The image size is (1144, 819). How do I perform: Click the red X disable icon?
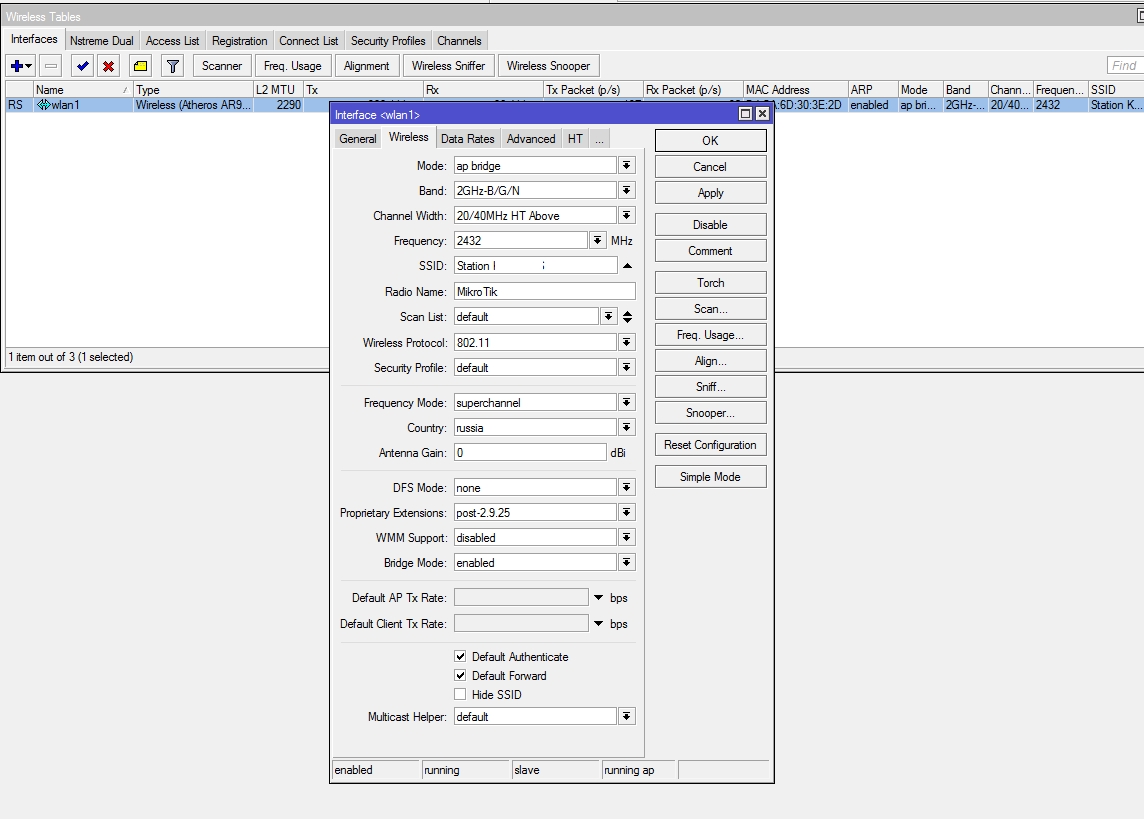[108, 66]
